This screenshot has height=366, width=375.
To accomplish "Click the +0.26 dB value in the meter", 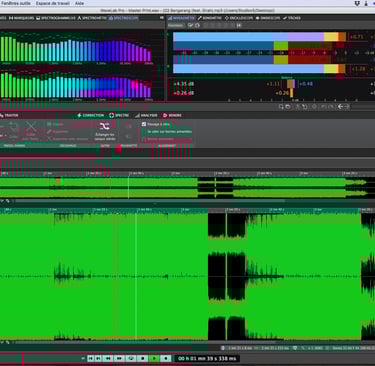I will pyautogui.click(x=184, y=93).
